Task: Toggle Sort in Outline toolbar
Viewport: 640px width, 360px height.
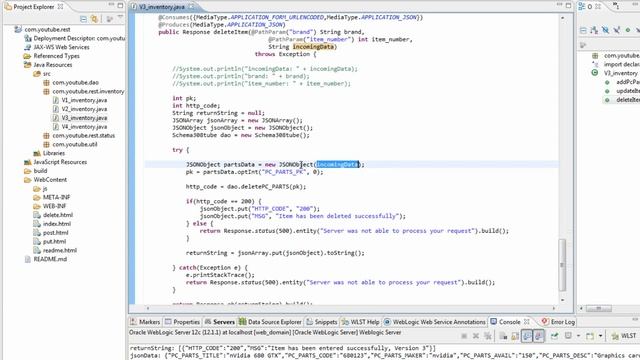Action: pos(594,30)
